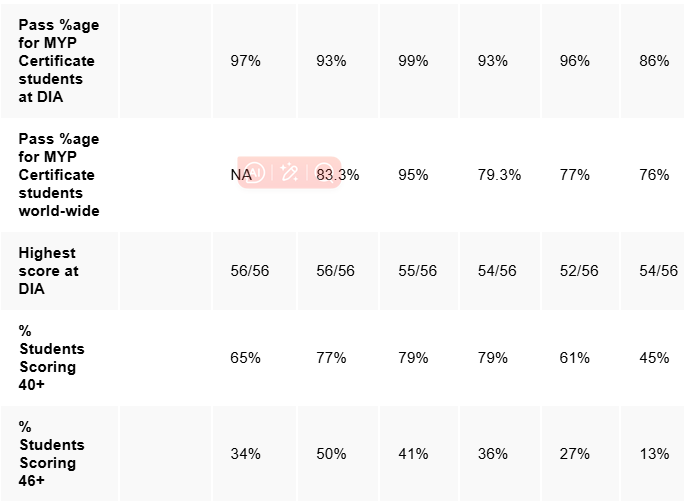This screenshot has height=501, width=694.
Task: Select the 50% scoring 46+ cell
Action: (x=331, y=454)
